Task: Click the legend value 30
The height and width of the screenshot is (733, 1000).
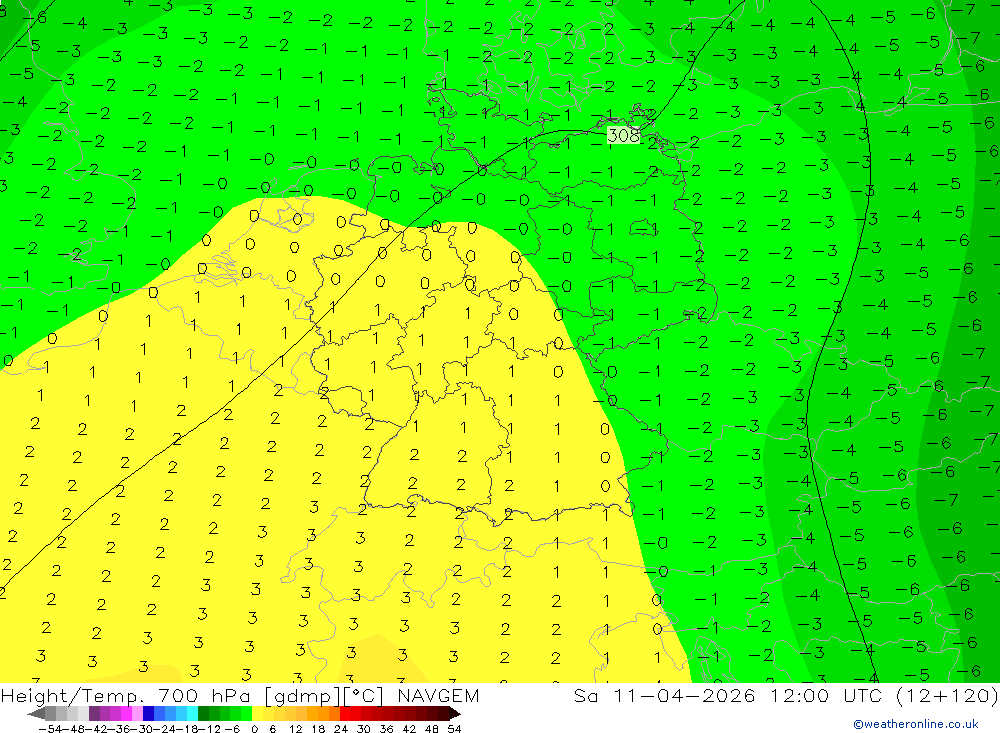Action: pyautogui.click(x=364, y=729)
